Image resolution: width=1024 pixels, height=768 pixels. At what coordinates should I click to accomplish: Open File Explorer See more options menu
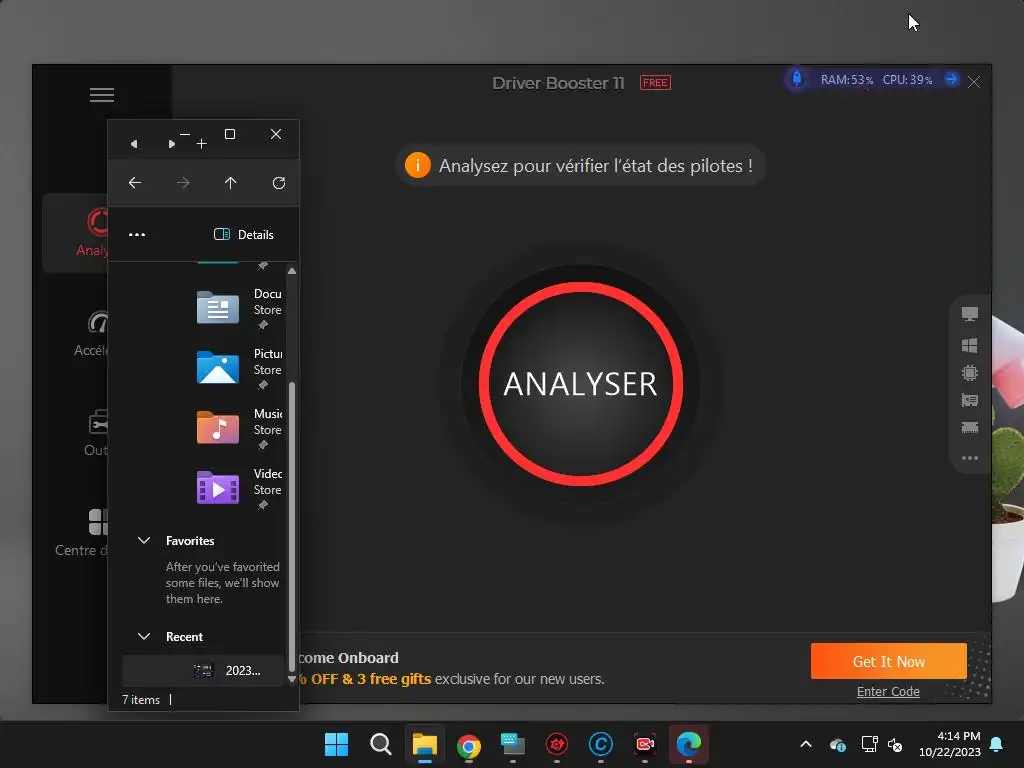pos(137,234)
